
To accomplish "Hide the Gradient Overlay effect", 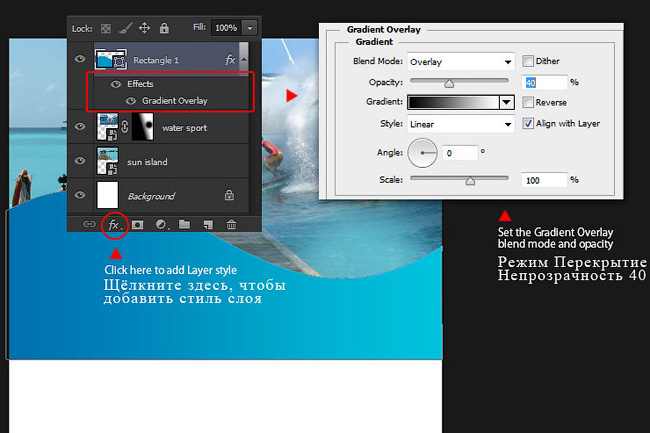I will click(x=131, y=101).
